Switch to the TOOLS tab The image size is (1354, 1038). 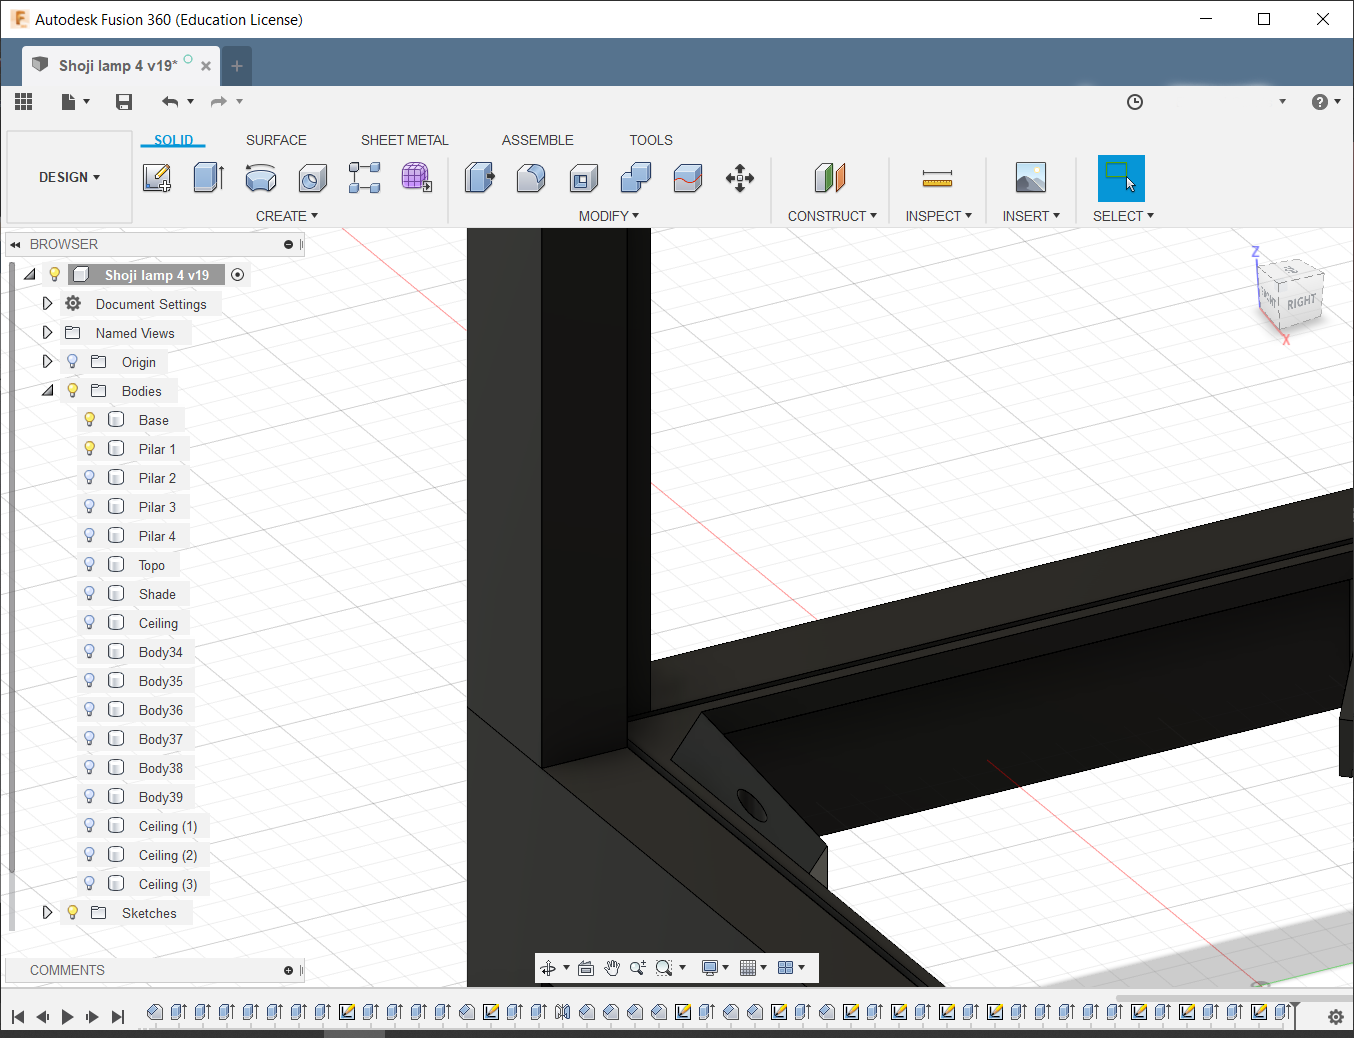pos(651,140)
